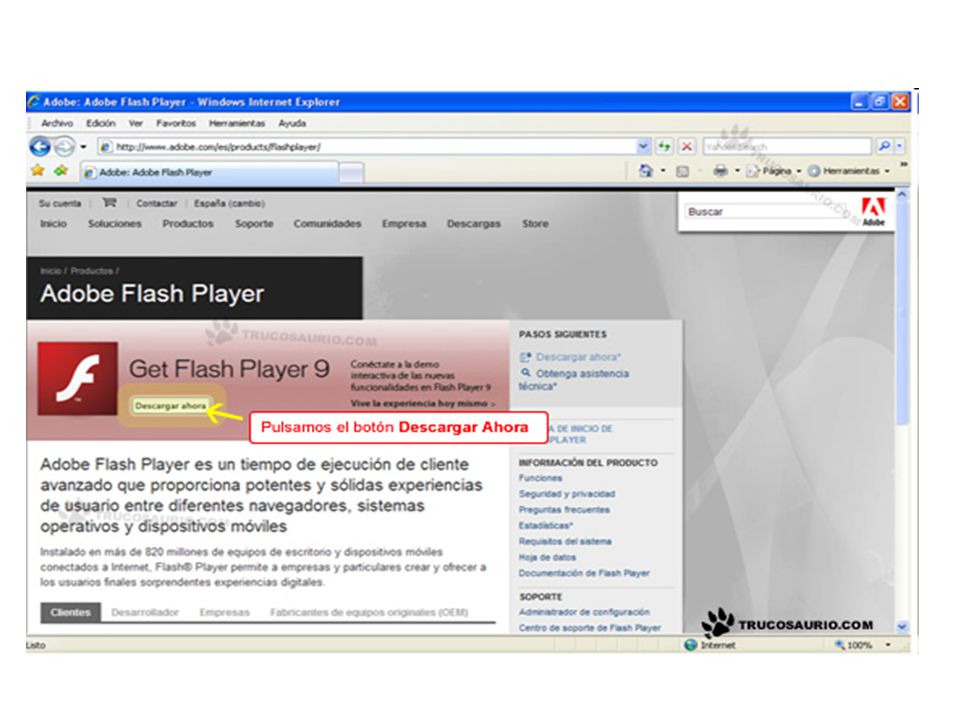Click Descargar ahora link under Pasos siguientes
Image resolution: width=960 pixels, height=720 pixels.
578,357
